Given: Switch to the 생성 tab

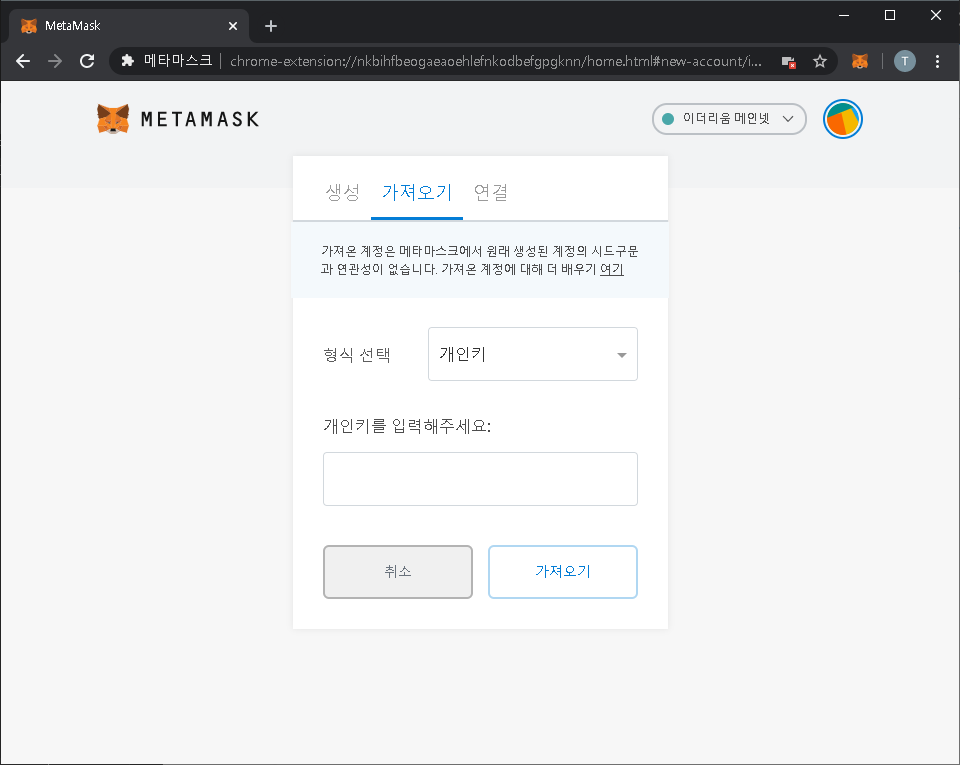Looking at the screenshot, I should 342,192.
